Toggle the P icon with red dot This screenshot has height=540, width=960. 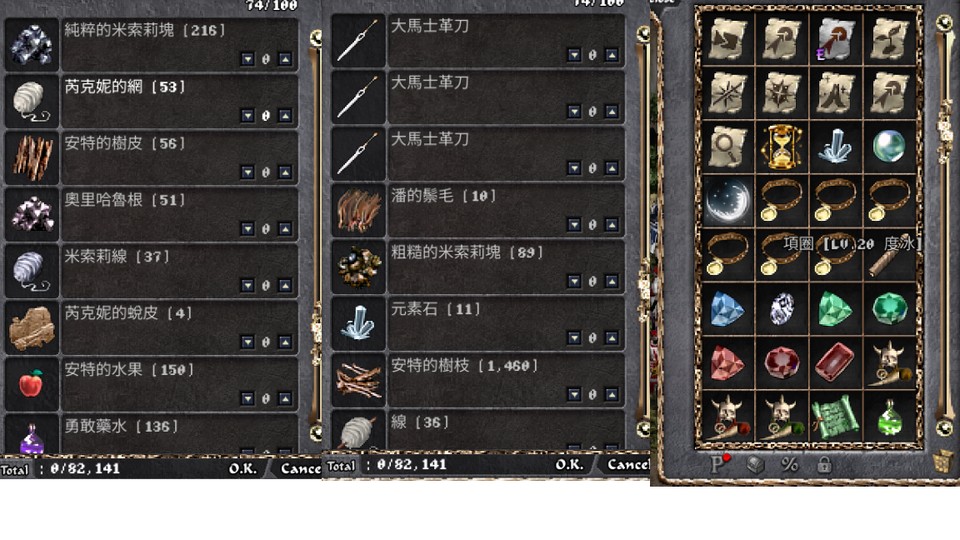[719, 463]
